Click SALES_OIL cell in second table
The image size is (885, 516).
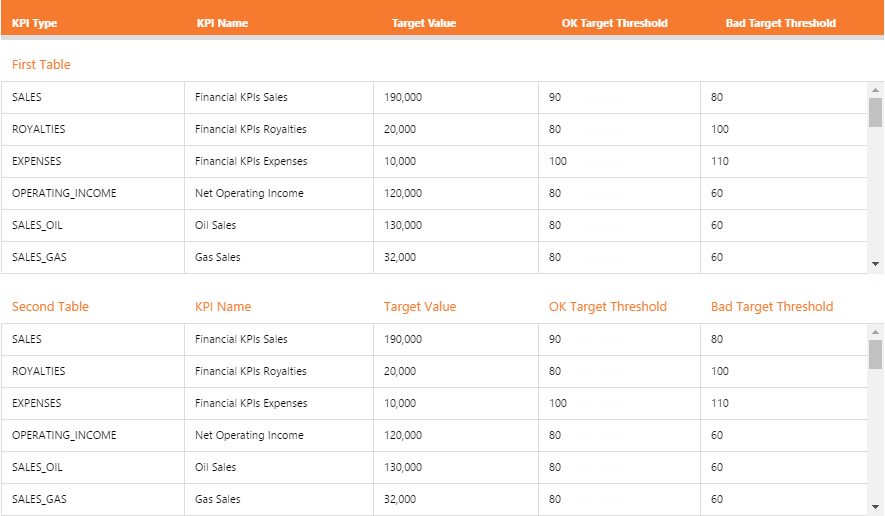37,468
